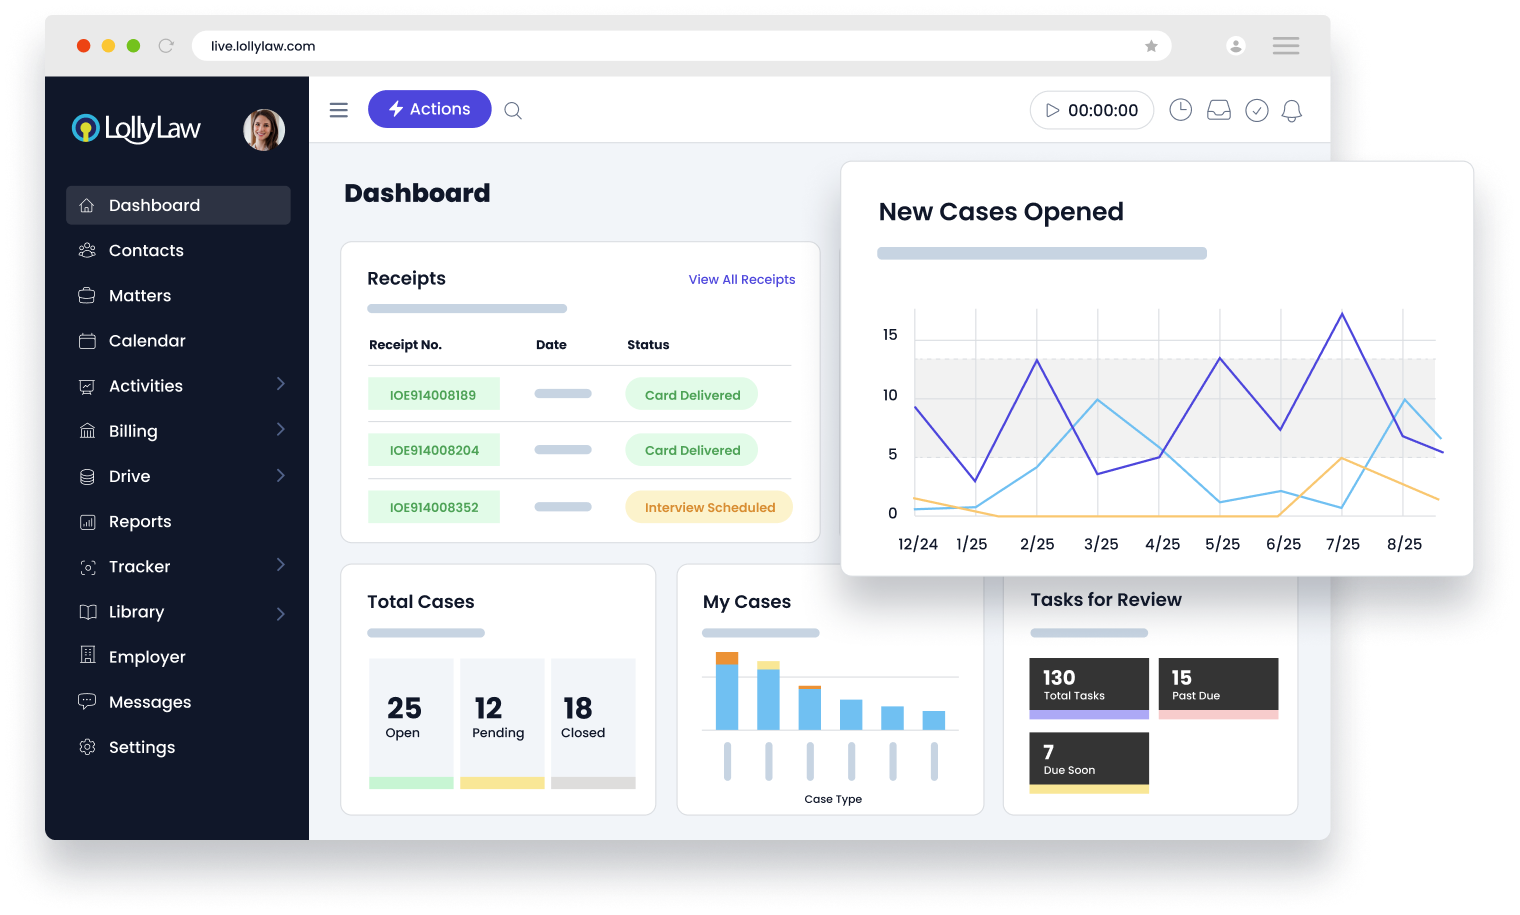Click the 130 Total Tasks tile

(1088, 685)
